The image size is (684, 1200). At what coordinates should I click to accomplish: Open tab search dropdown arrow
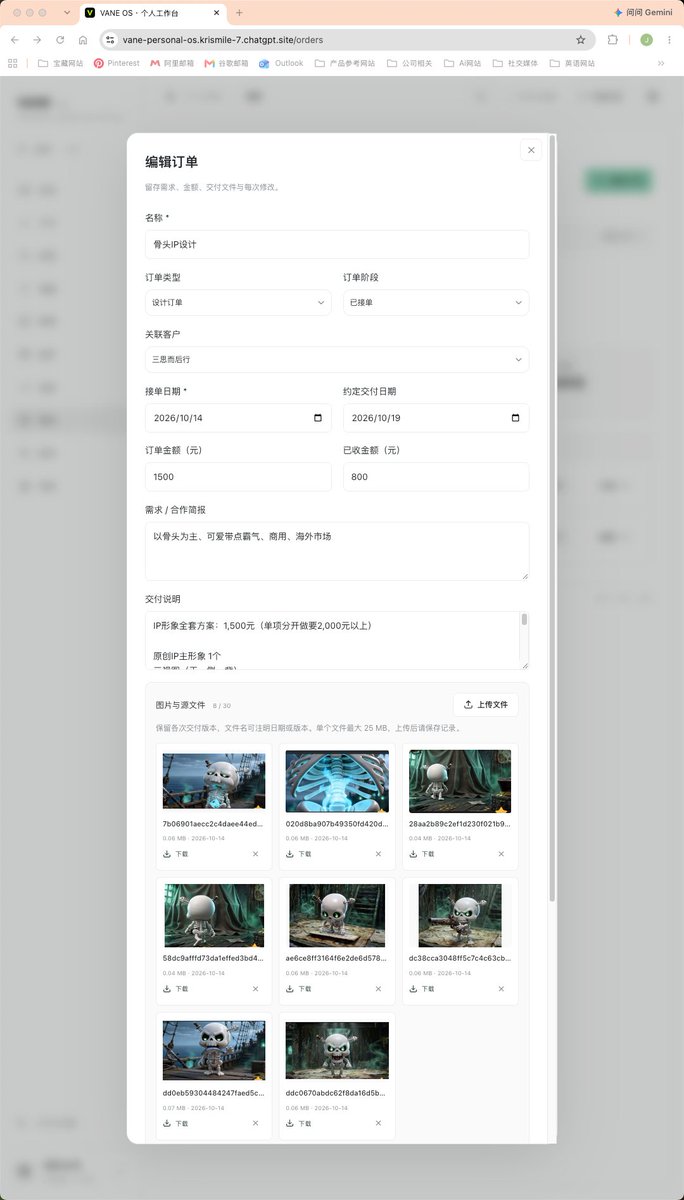pos(66,12)
